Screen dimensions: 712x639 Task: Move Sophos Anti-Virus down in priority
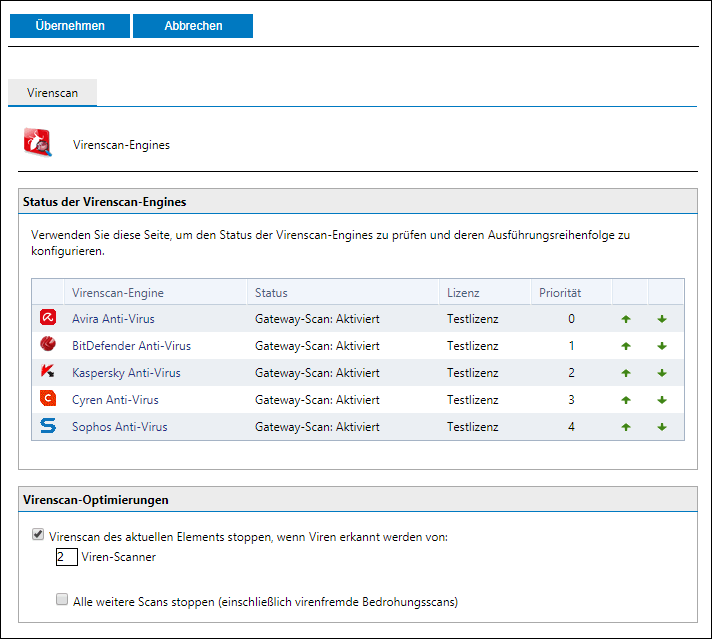point(662,427)
